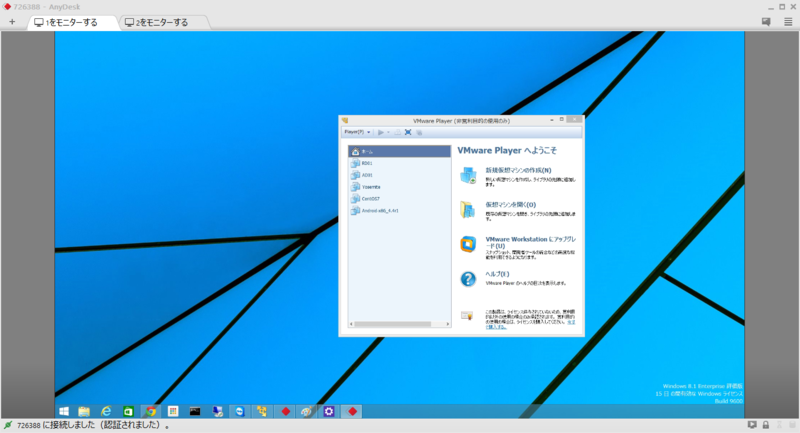Click the open virtual machine folder icon
The image size is (800, 433).
[468, 210]
